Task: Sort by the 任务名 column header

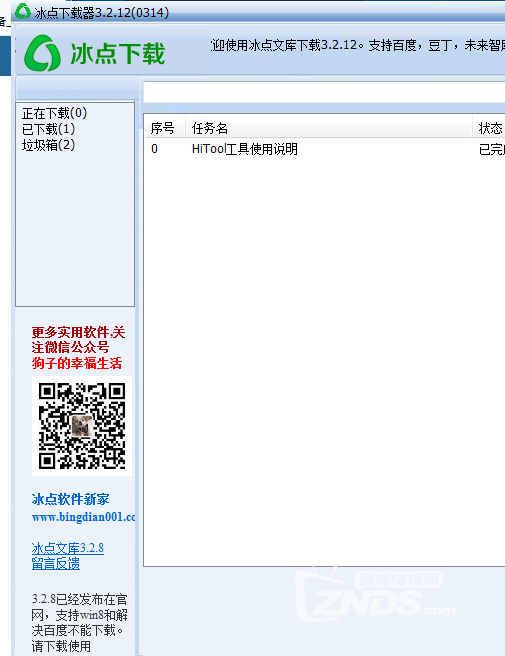Action: pos(329,128)
